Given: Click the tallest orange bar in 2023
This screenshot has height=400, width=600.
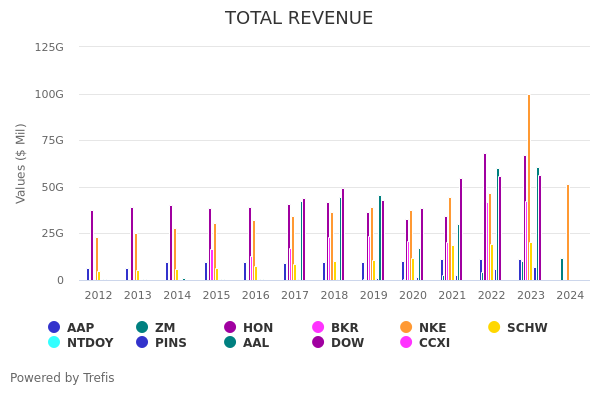Looking at the screenshot, I should pos(529,188).
